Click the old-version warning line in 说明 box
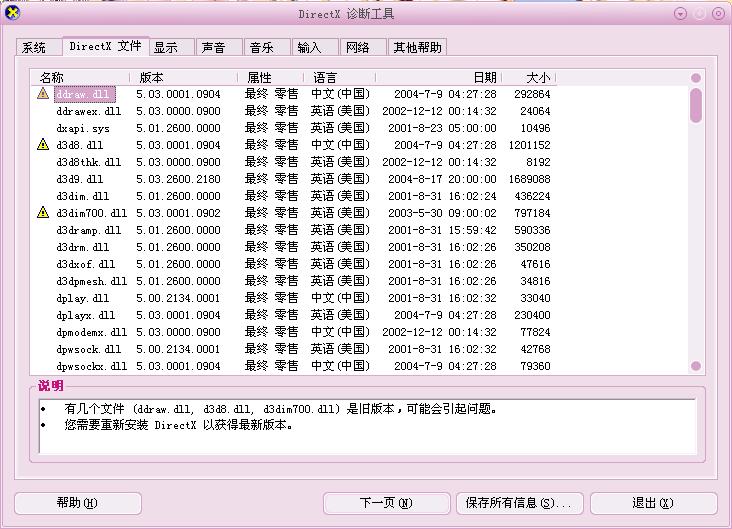This screenshot has width=732, height=529. coord(280,409)
